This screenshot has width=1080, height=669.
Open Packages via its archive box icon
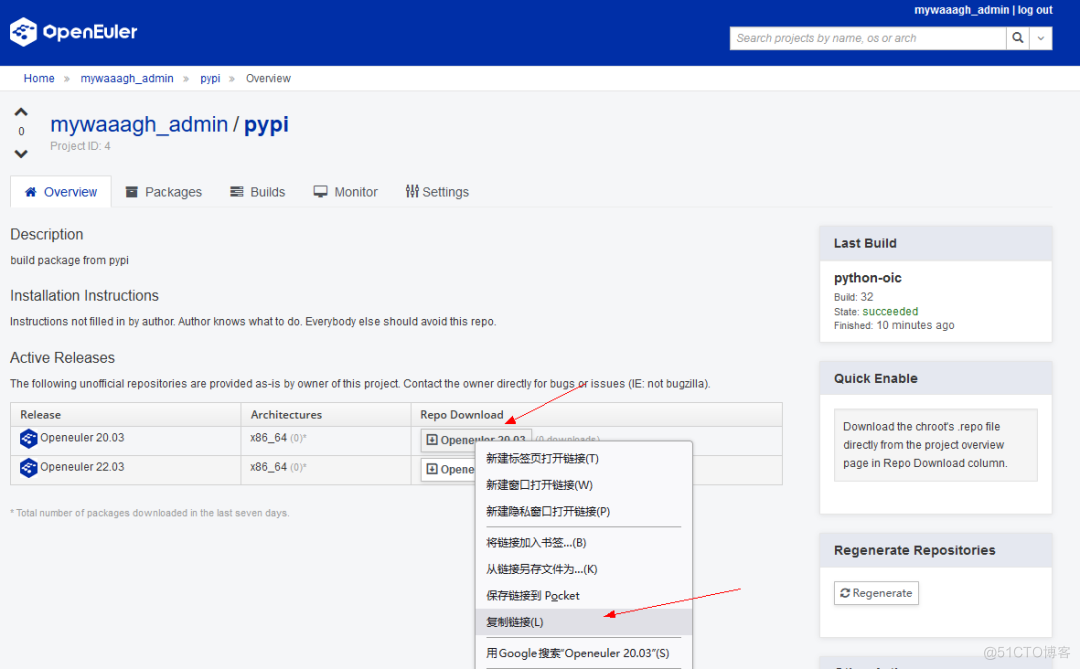pos(131,191)
